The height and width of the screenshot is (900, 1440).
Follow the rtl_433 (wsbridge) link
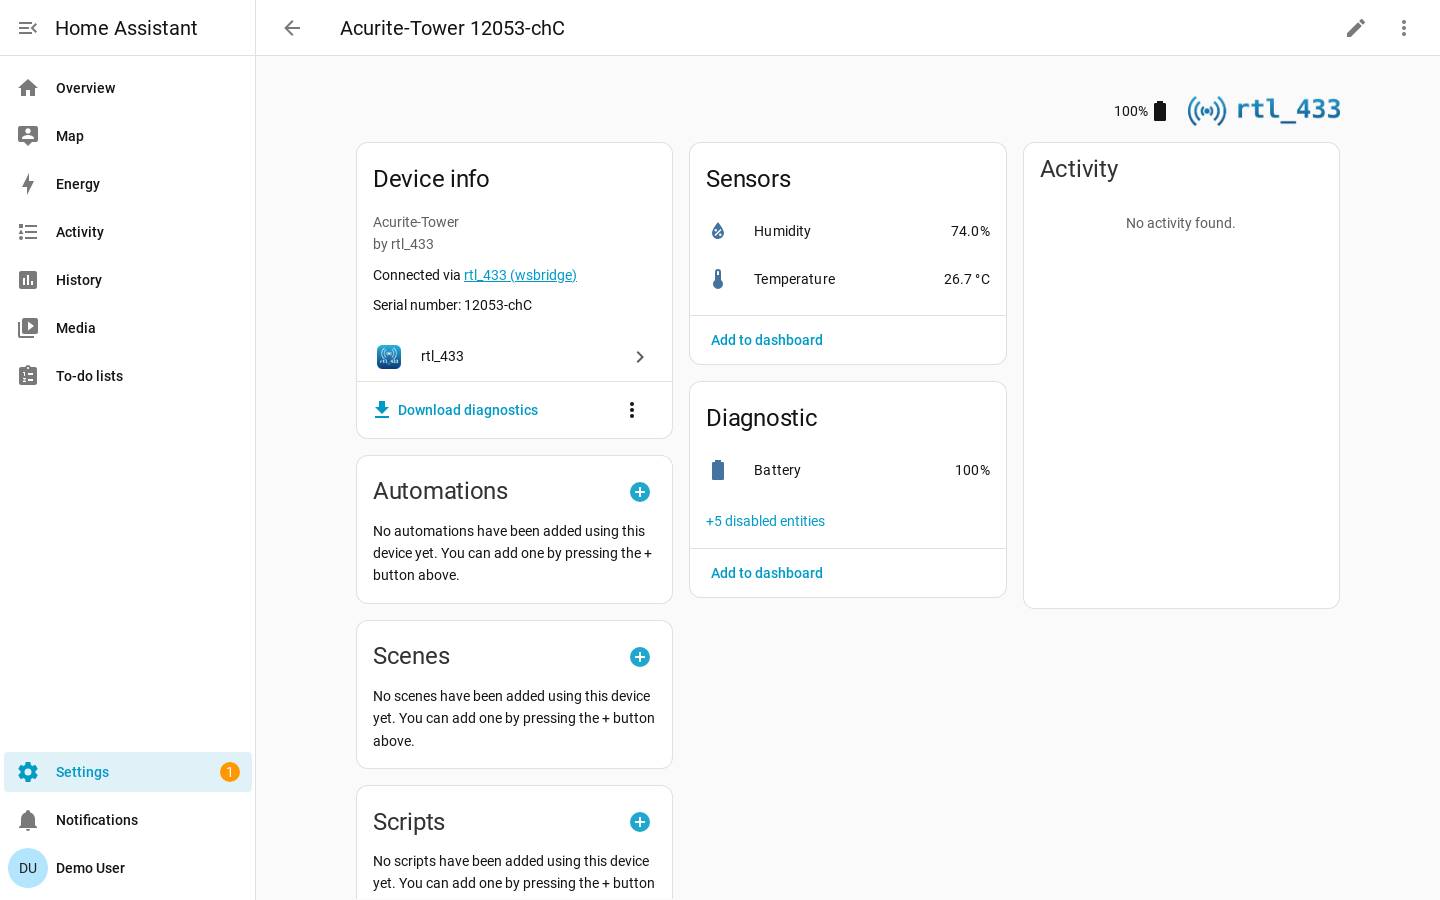pos(520,275)
